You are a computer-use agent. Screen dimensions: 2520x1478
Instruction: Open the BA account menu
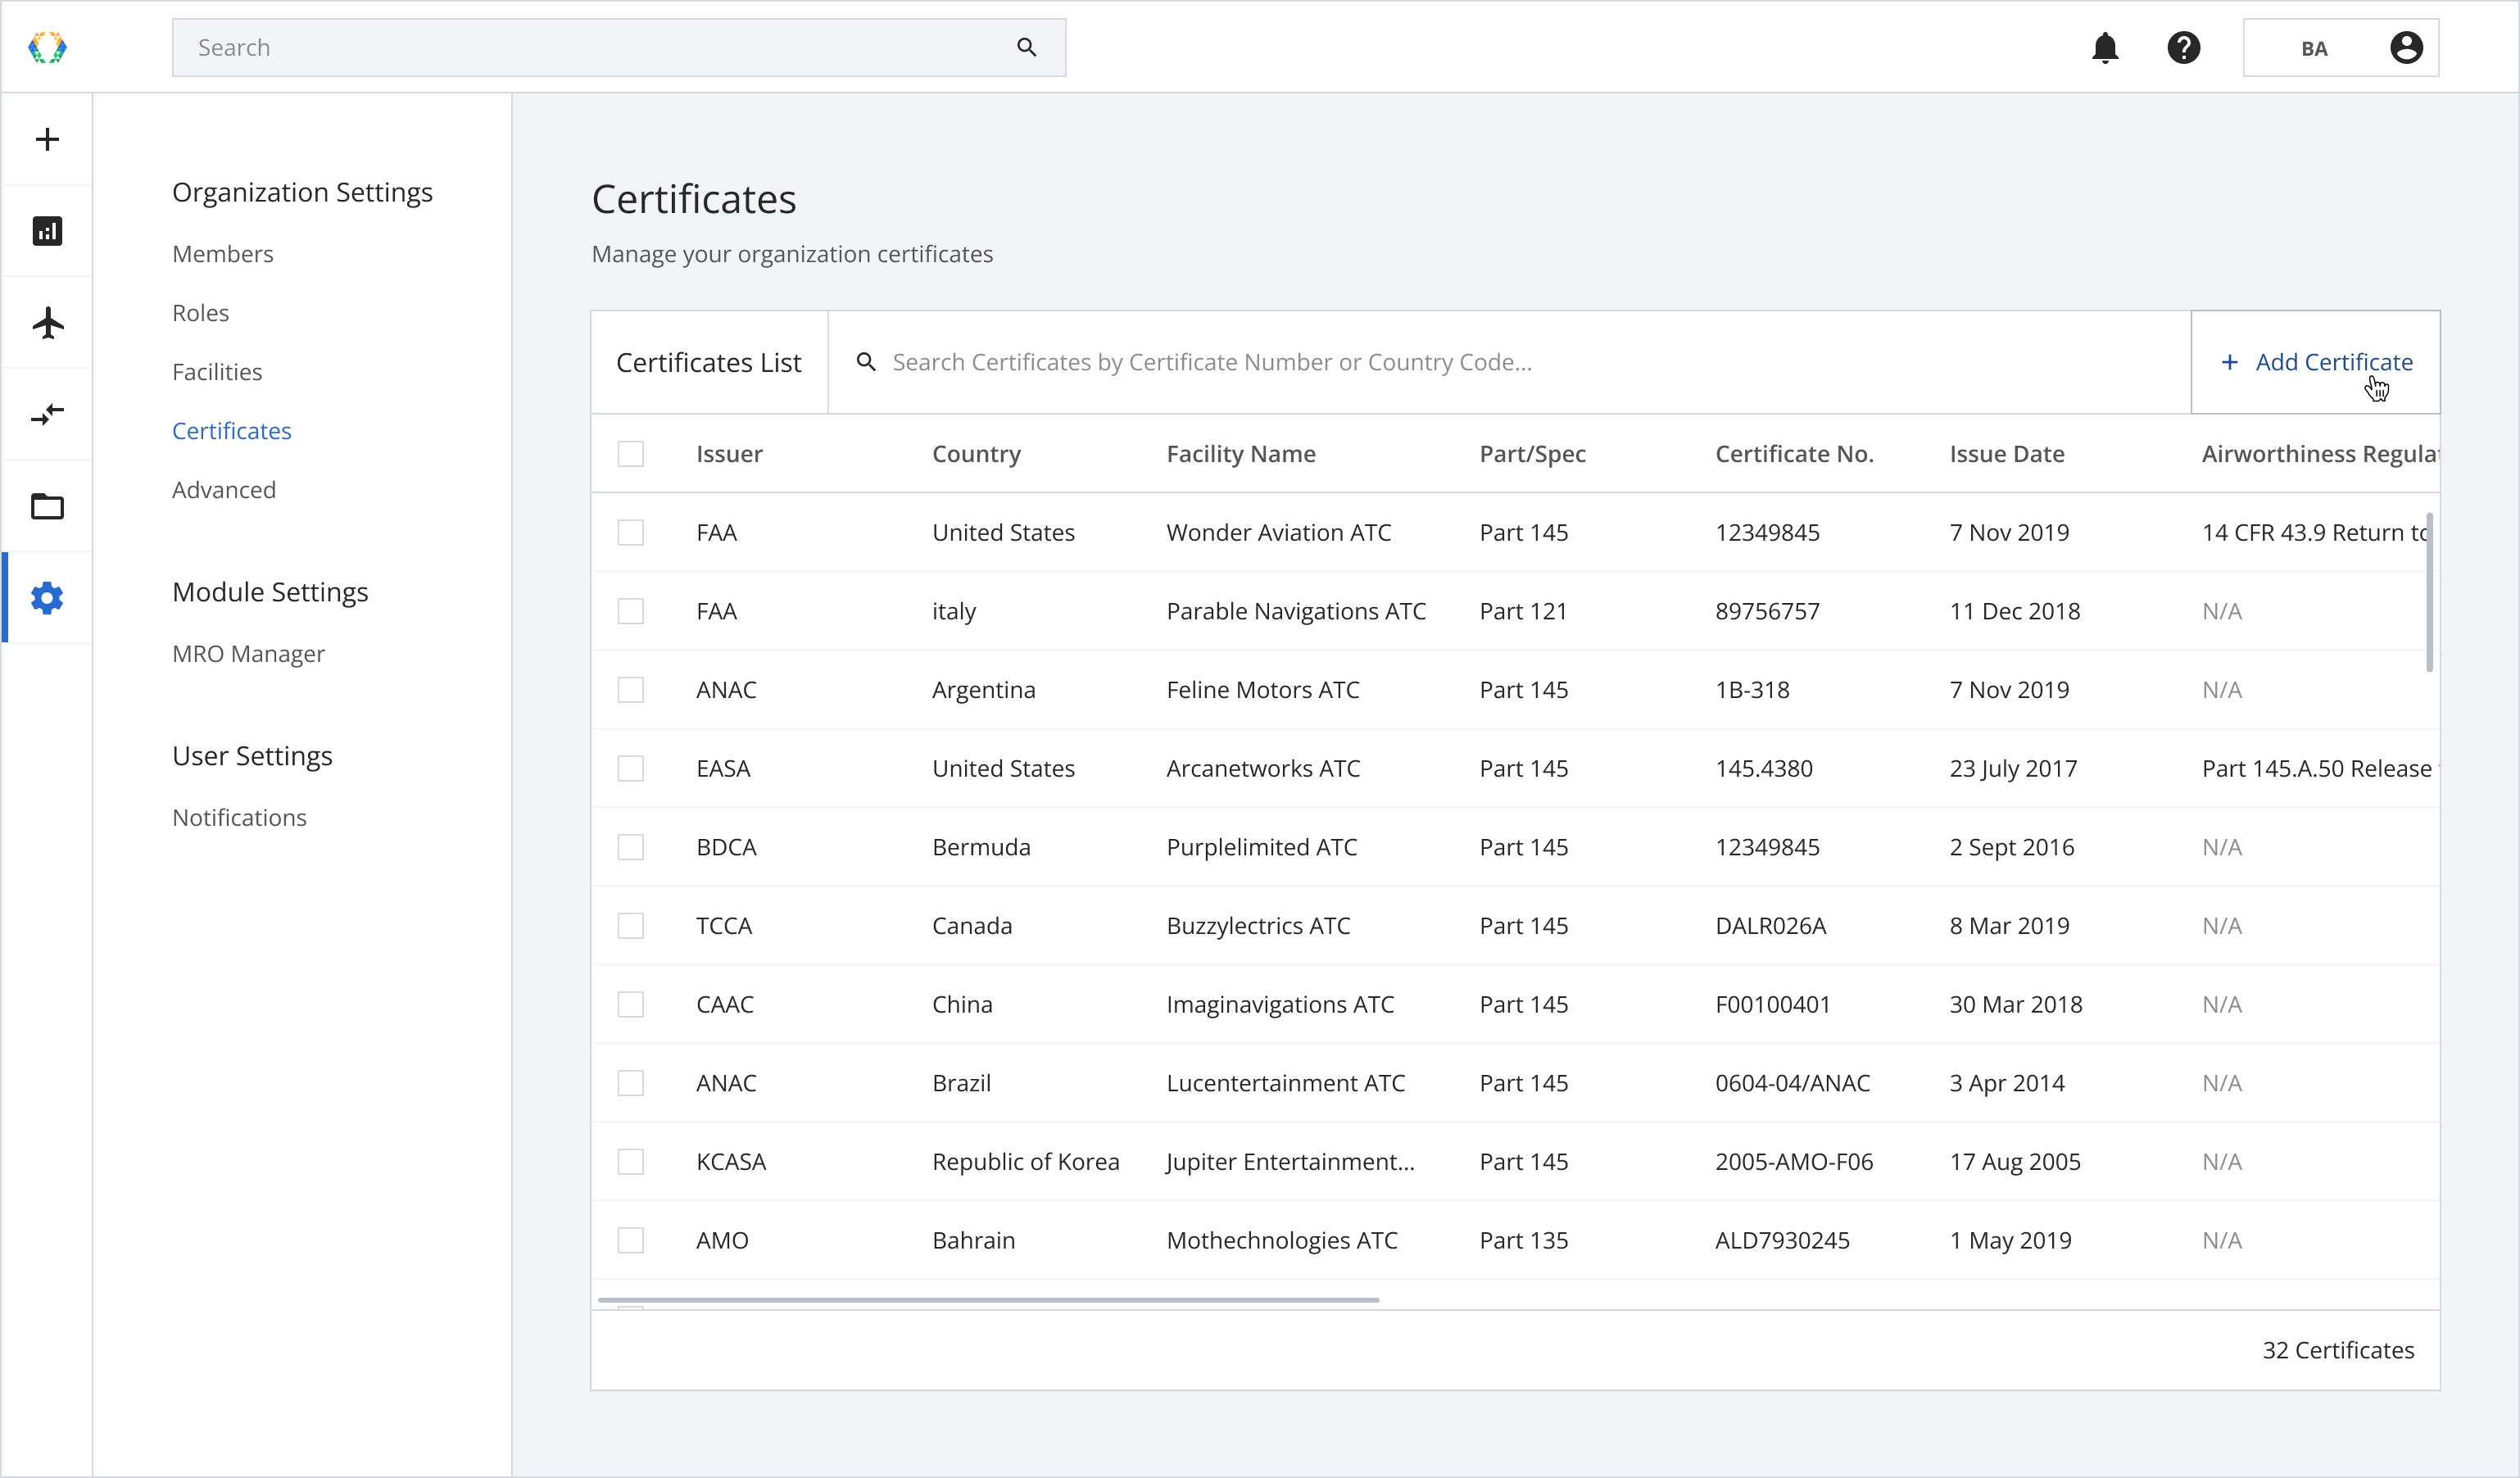click(x=2341, y=47)
